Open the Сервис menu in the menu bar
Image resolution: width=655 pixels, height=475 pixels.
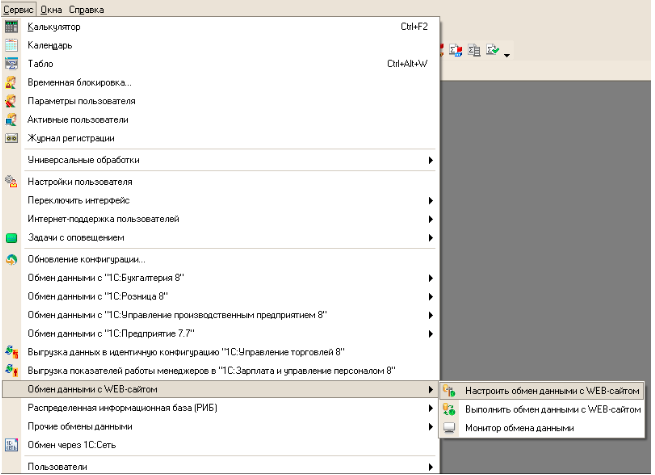coord(18,9)
